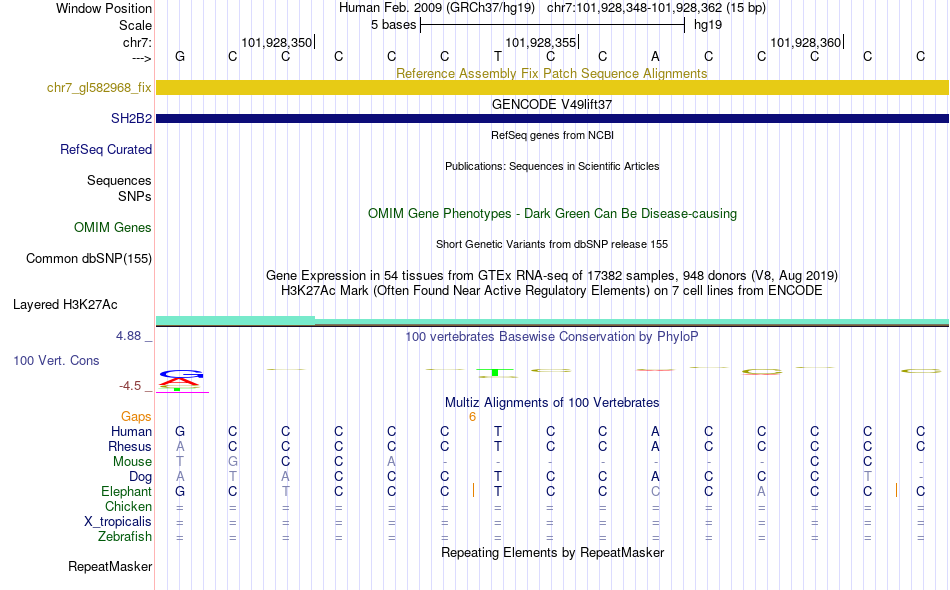Viewport: 950px width, 590px height.
Task: Click 100 Vert. Cons track label
Action: point(56,361)
